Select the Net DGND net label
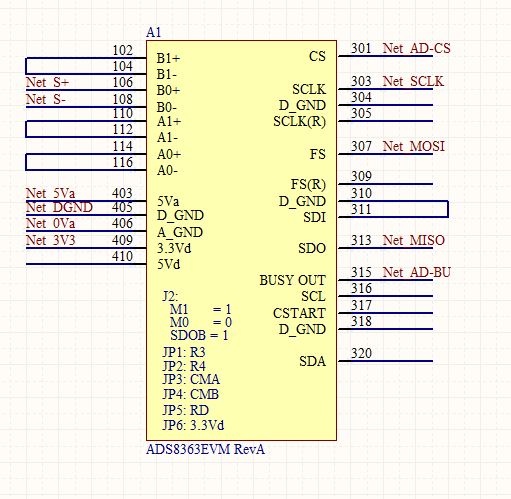 (x=59, y=207)
